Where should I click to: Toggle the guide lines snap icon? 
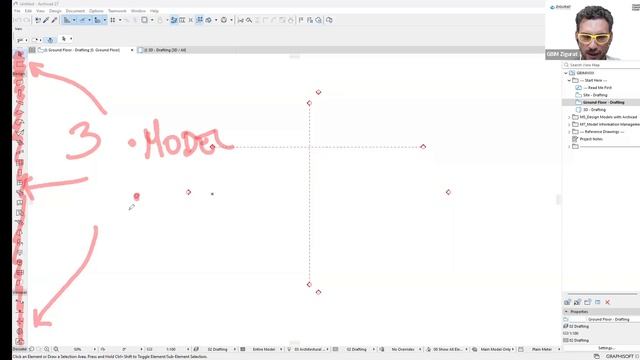(x=67, y=20)
